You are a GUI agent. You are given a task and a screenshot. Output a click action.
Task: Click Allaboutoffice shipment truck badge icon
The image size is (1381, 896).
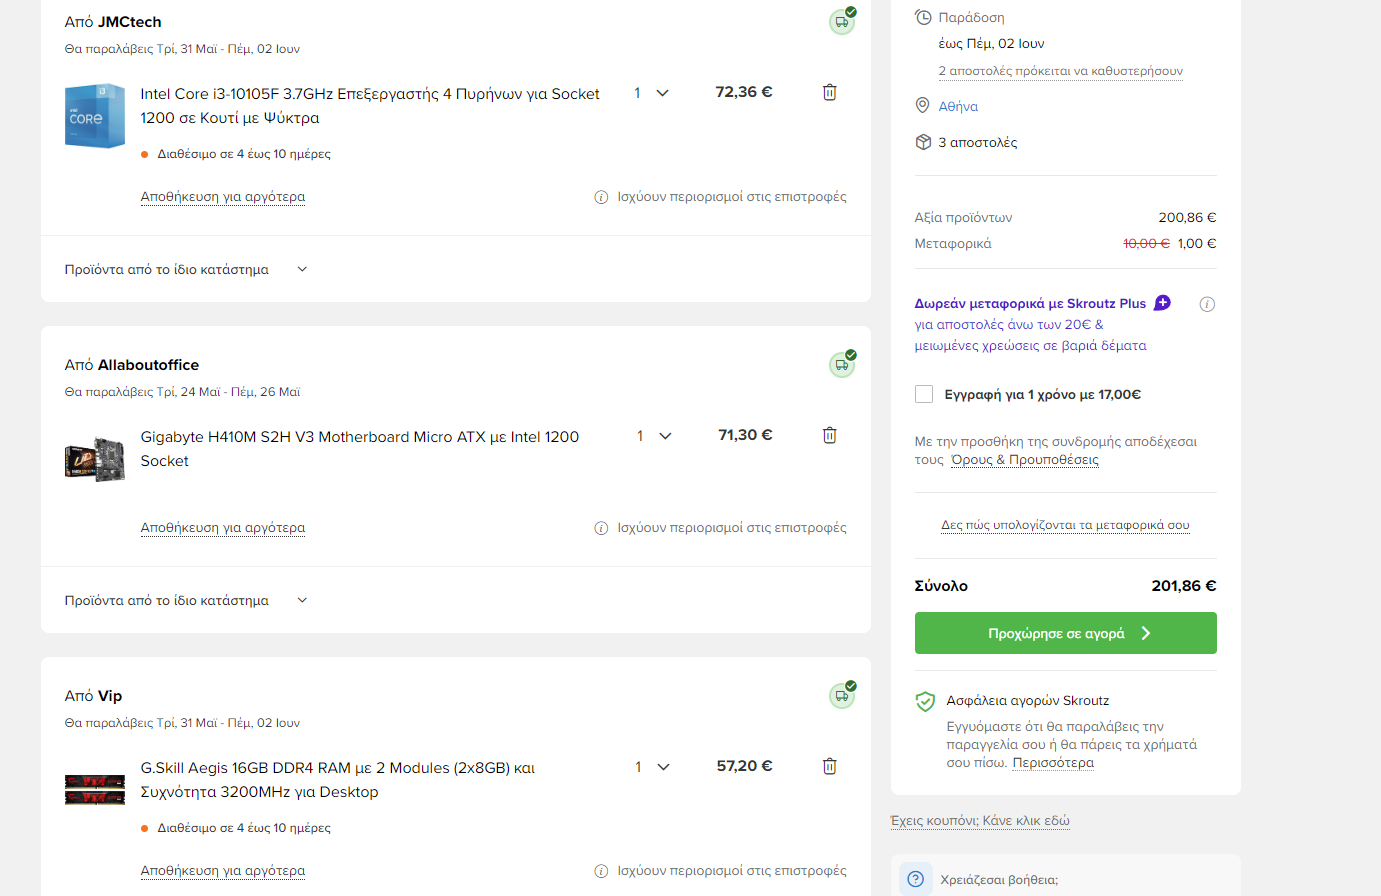point(842,364)
